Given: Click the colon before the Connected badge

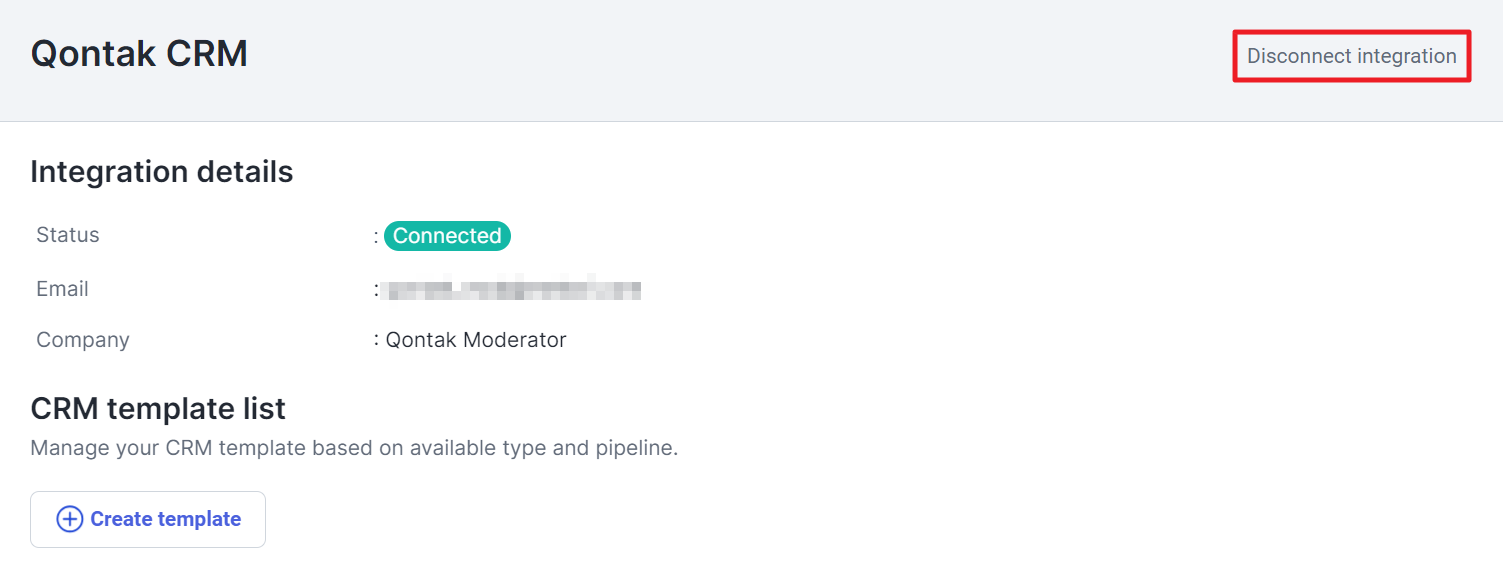Looking at the screenshot, I should coord(376,237).
